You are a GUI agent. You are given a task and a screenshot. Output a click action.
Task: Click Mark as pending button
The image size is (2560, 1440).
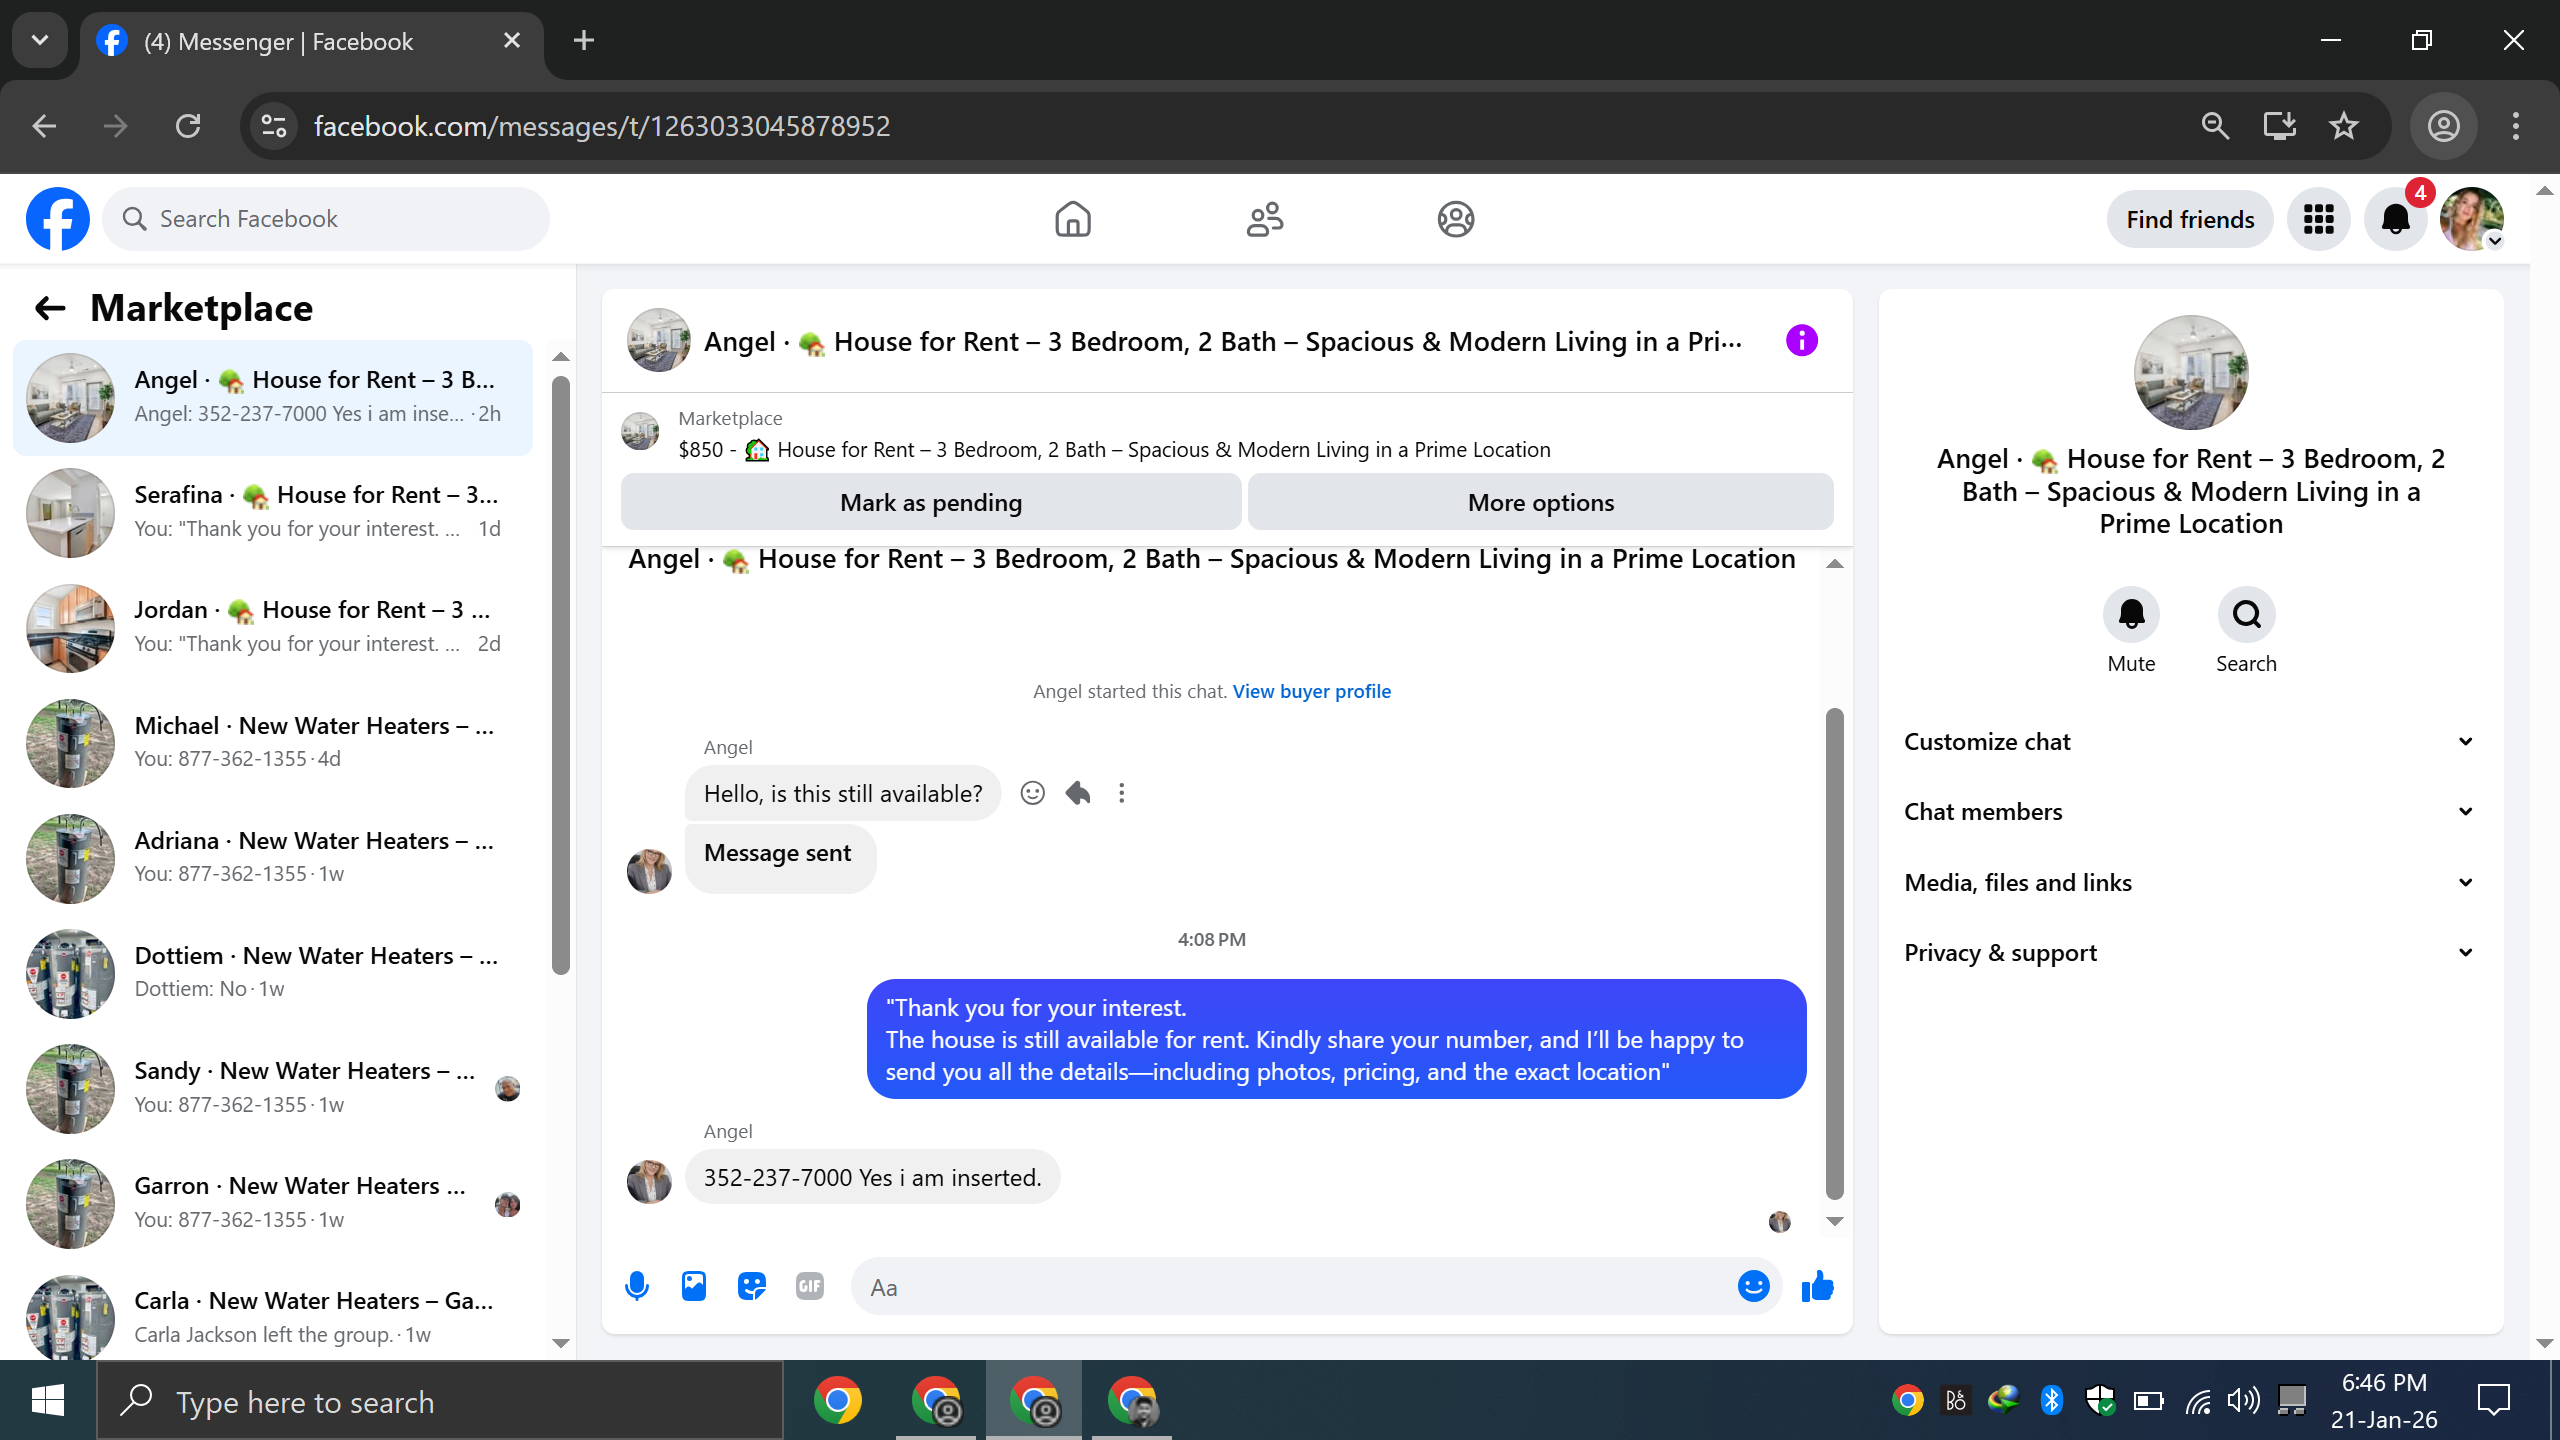coord(930,502)
